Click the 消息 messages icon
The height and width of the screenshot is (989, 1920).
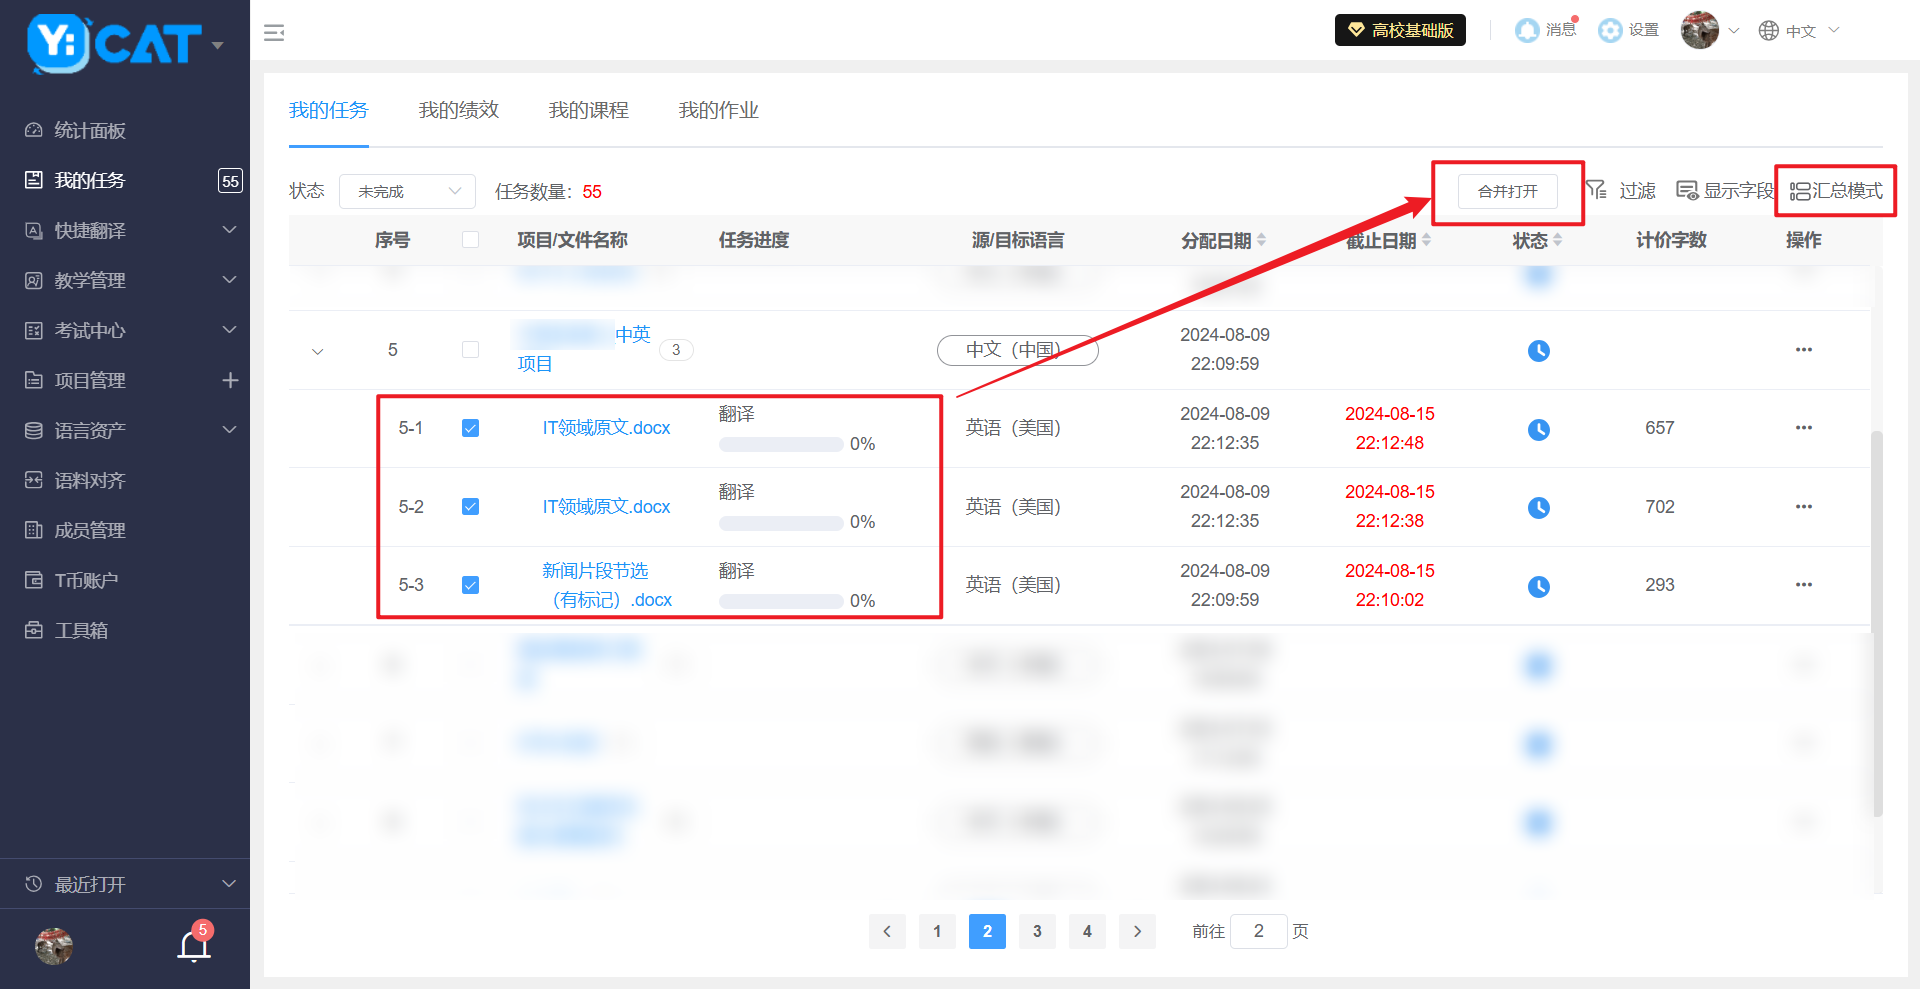click(1527, 31)
